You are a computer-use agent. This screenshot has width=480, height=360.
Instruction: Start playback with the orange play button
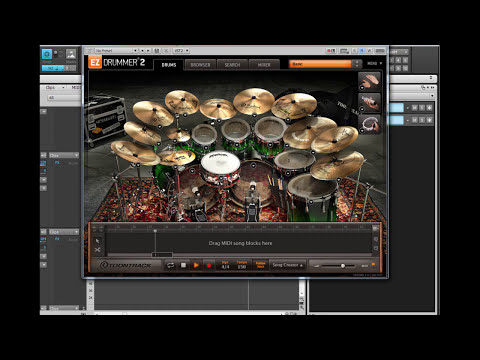[196, 265]
